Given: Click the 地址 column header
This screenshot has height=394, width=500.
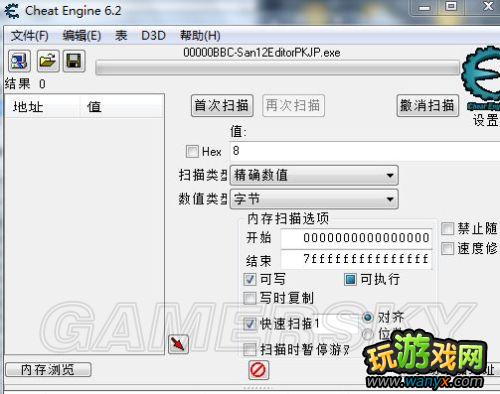Looking at the screenshot, I should (x=43, y=107).
